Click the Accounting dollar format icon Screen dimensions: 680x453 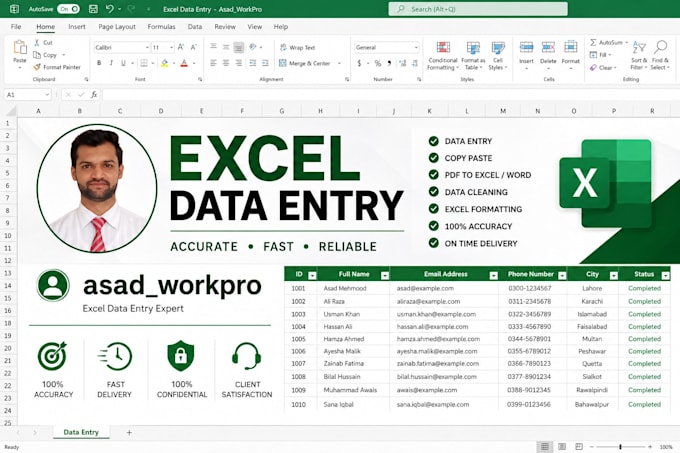359,63
